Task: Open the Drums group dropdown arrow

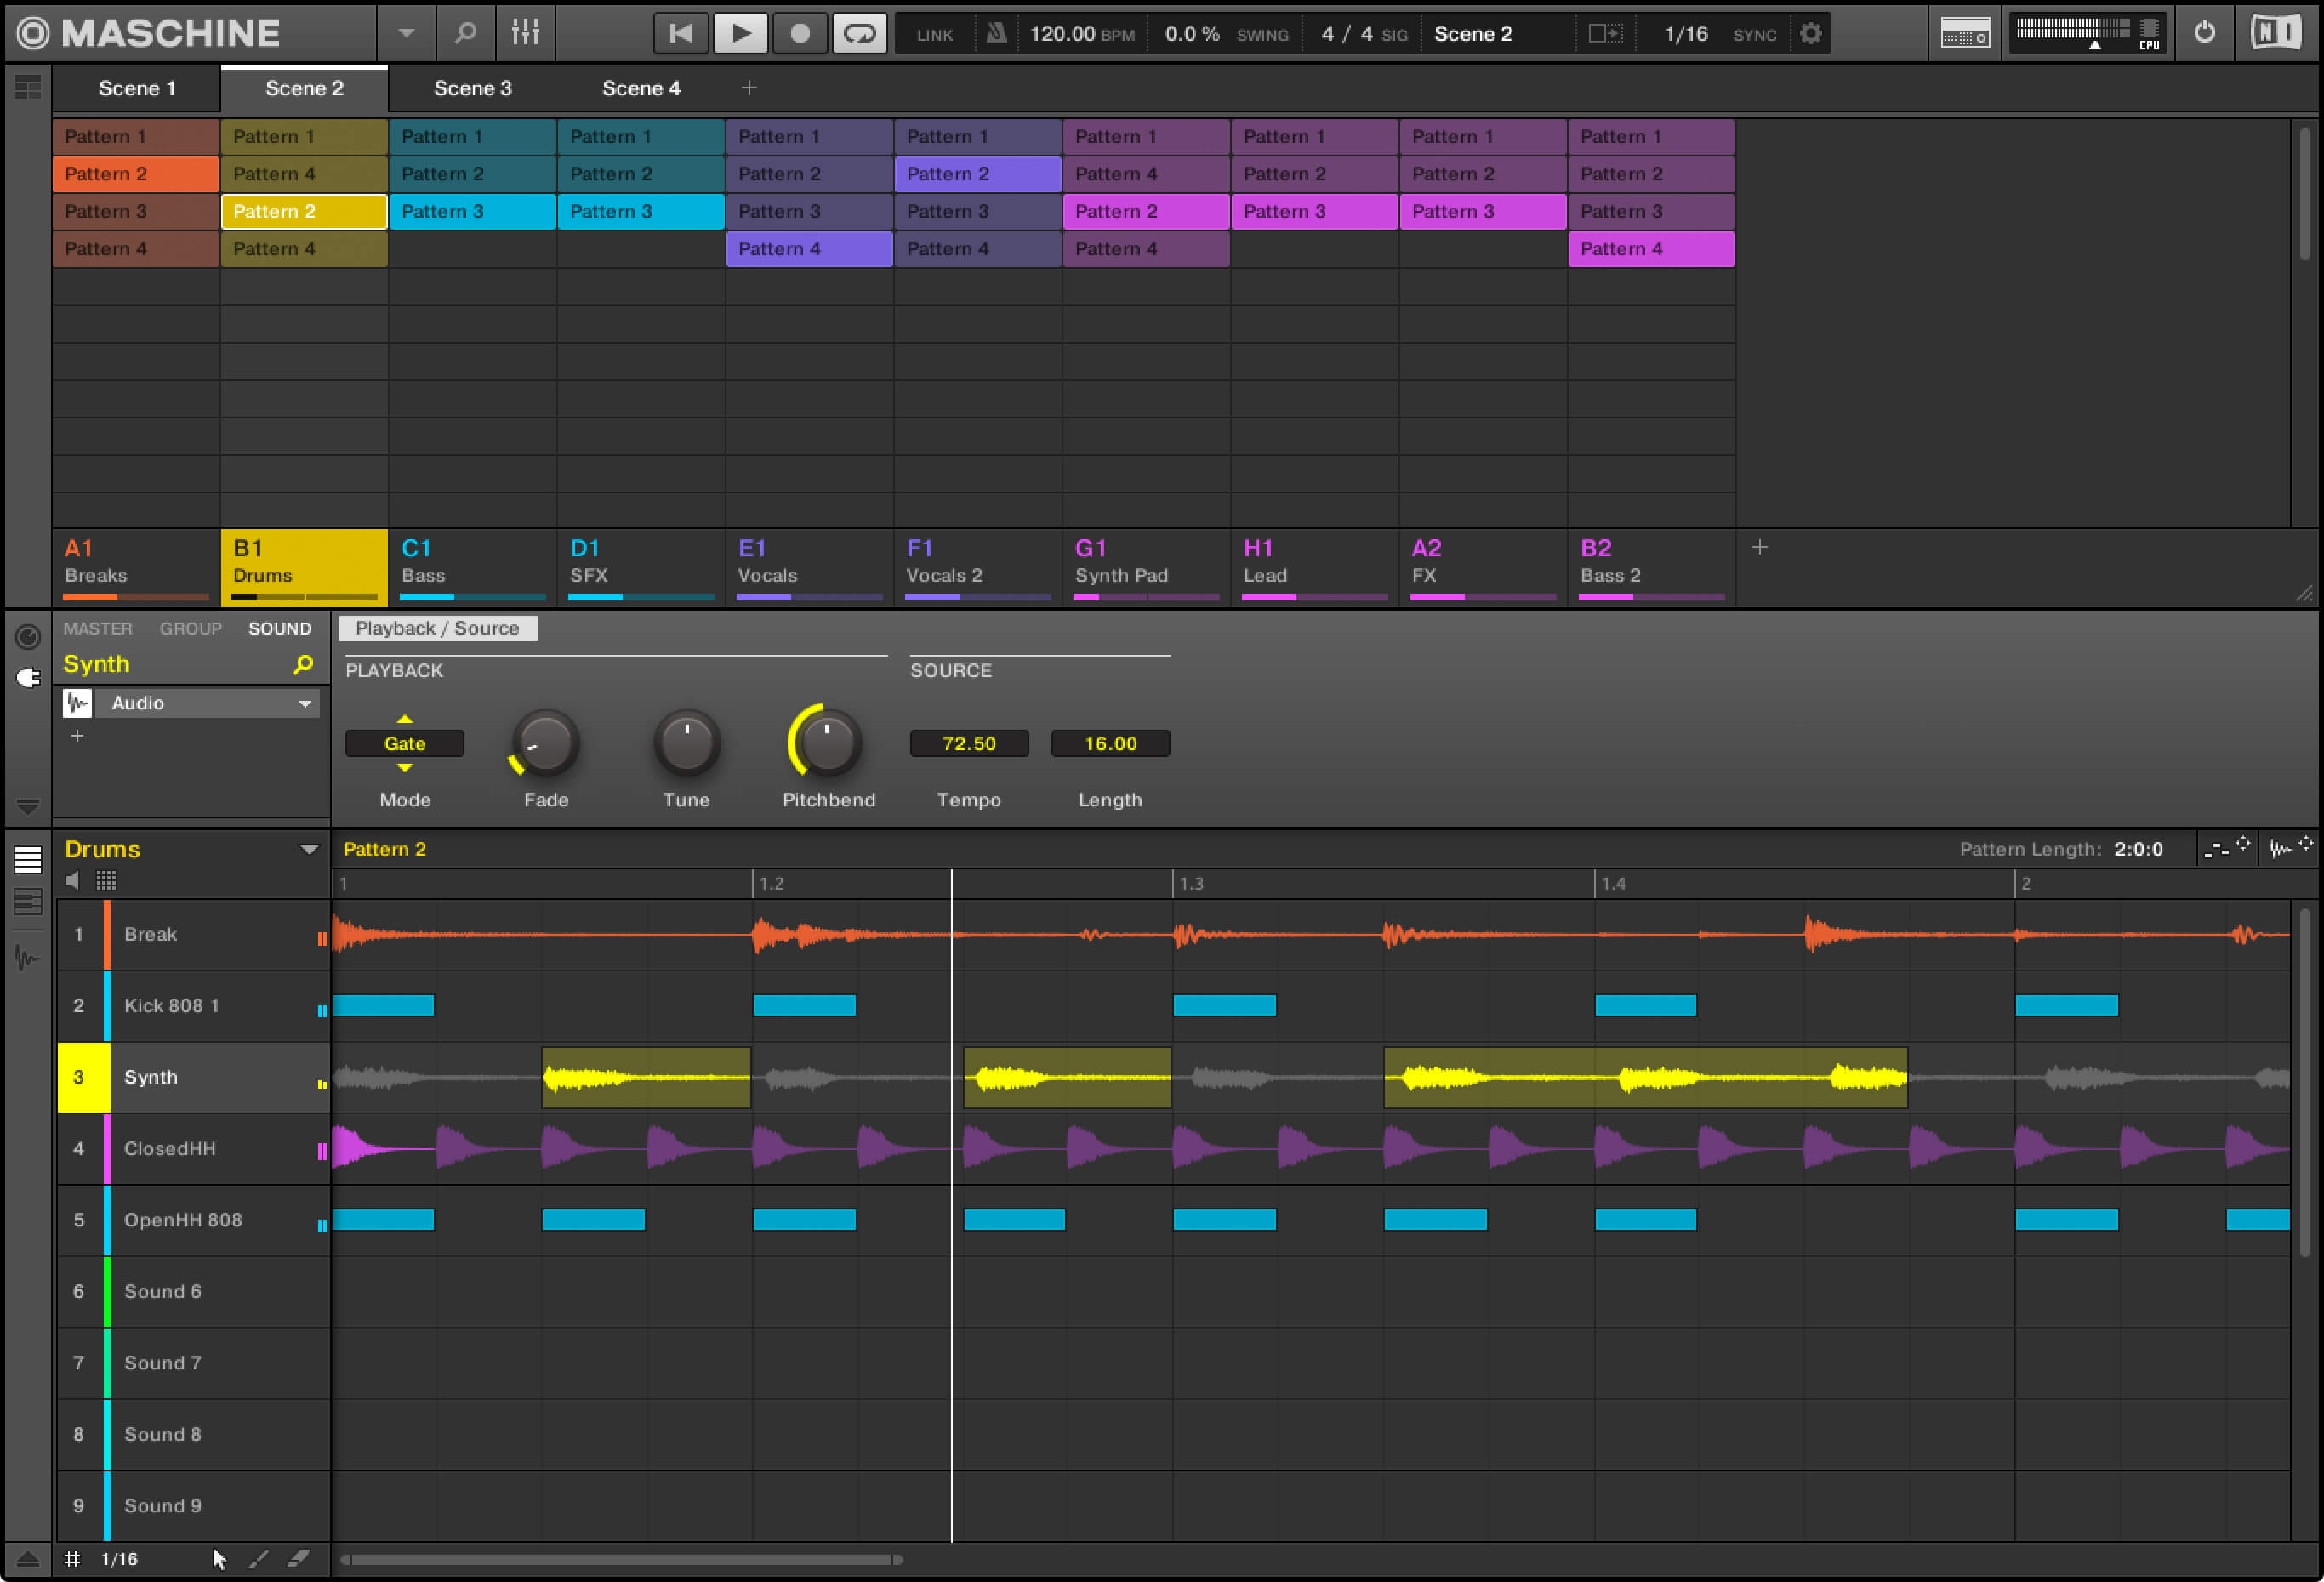Action: coord(309,849)
